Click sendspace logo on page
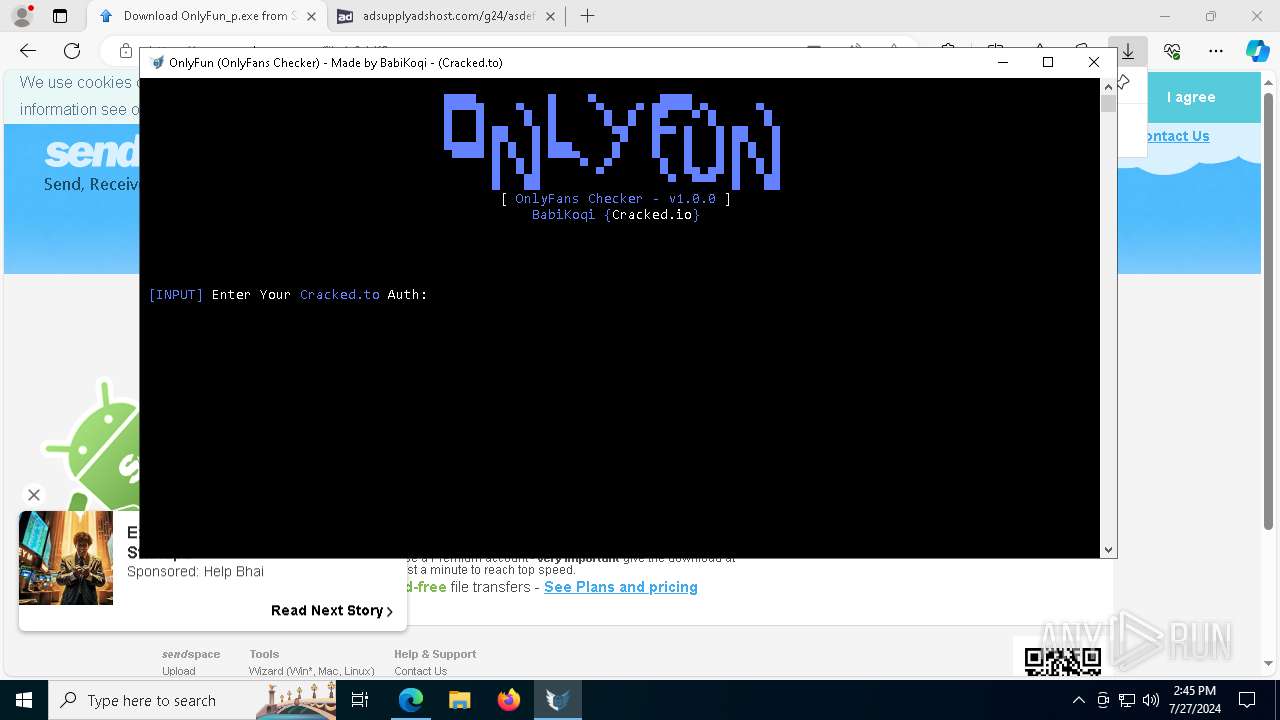The image size is (1280, 720). [x=92, y=152]
